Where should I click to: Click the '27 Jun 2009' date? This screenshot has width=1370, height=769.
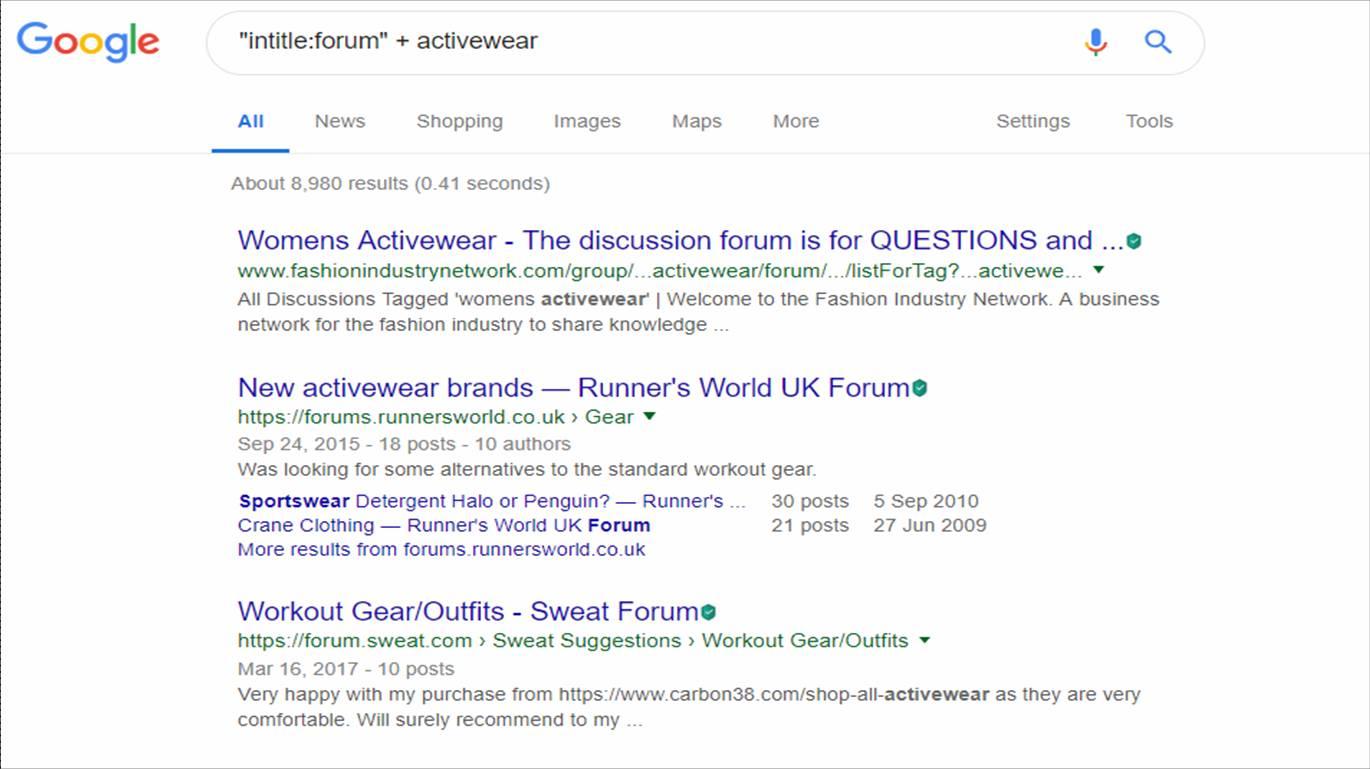(930, 525)
